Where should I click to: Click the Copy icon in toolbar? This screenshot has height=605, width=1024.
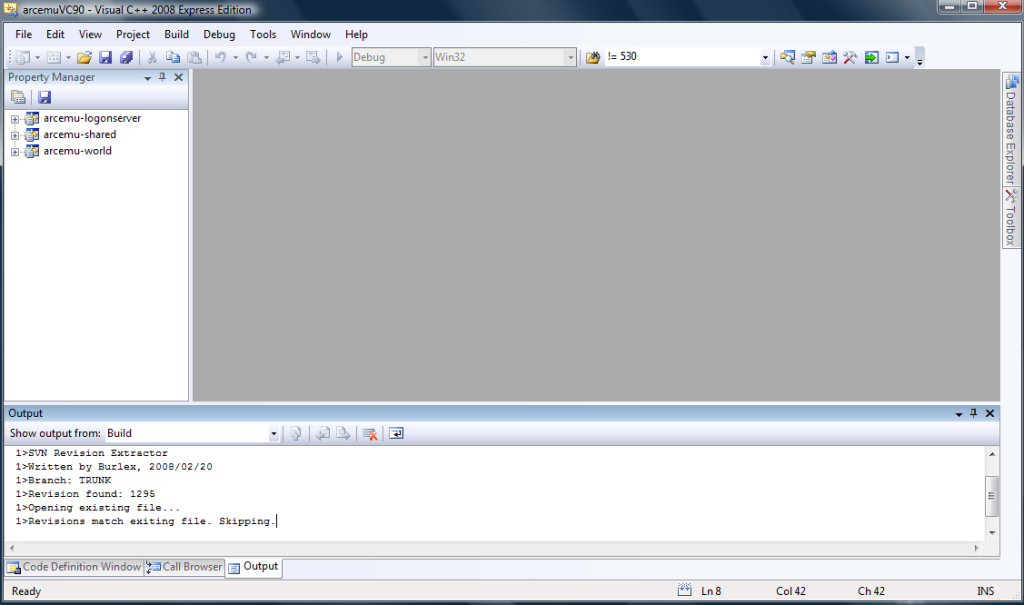pos(173,57)
